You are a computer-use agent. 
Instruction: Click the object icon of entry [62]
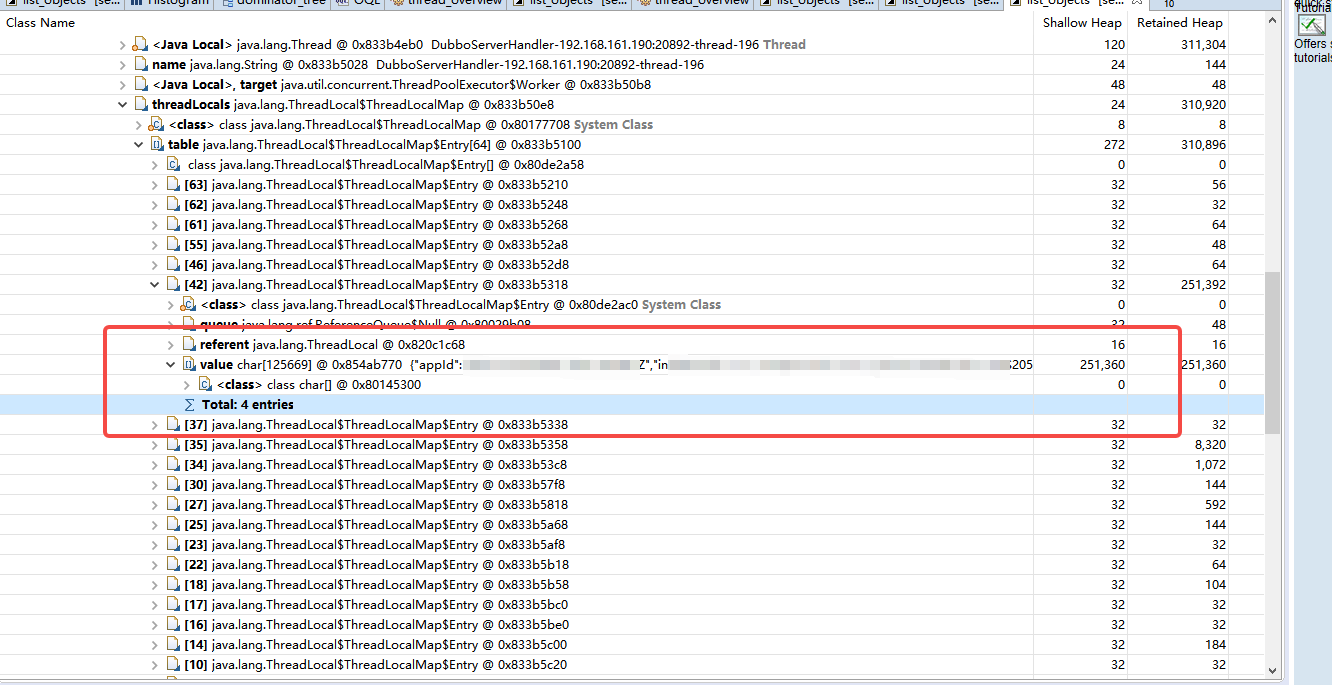pyautogui.click(x=173, y=205)
